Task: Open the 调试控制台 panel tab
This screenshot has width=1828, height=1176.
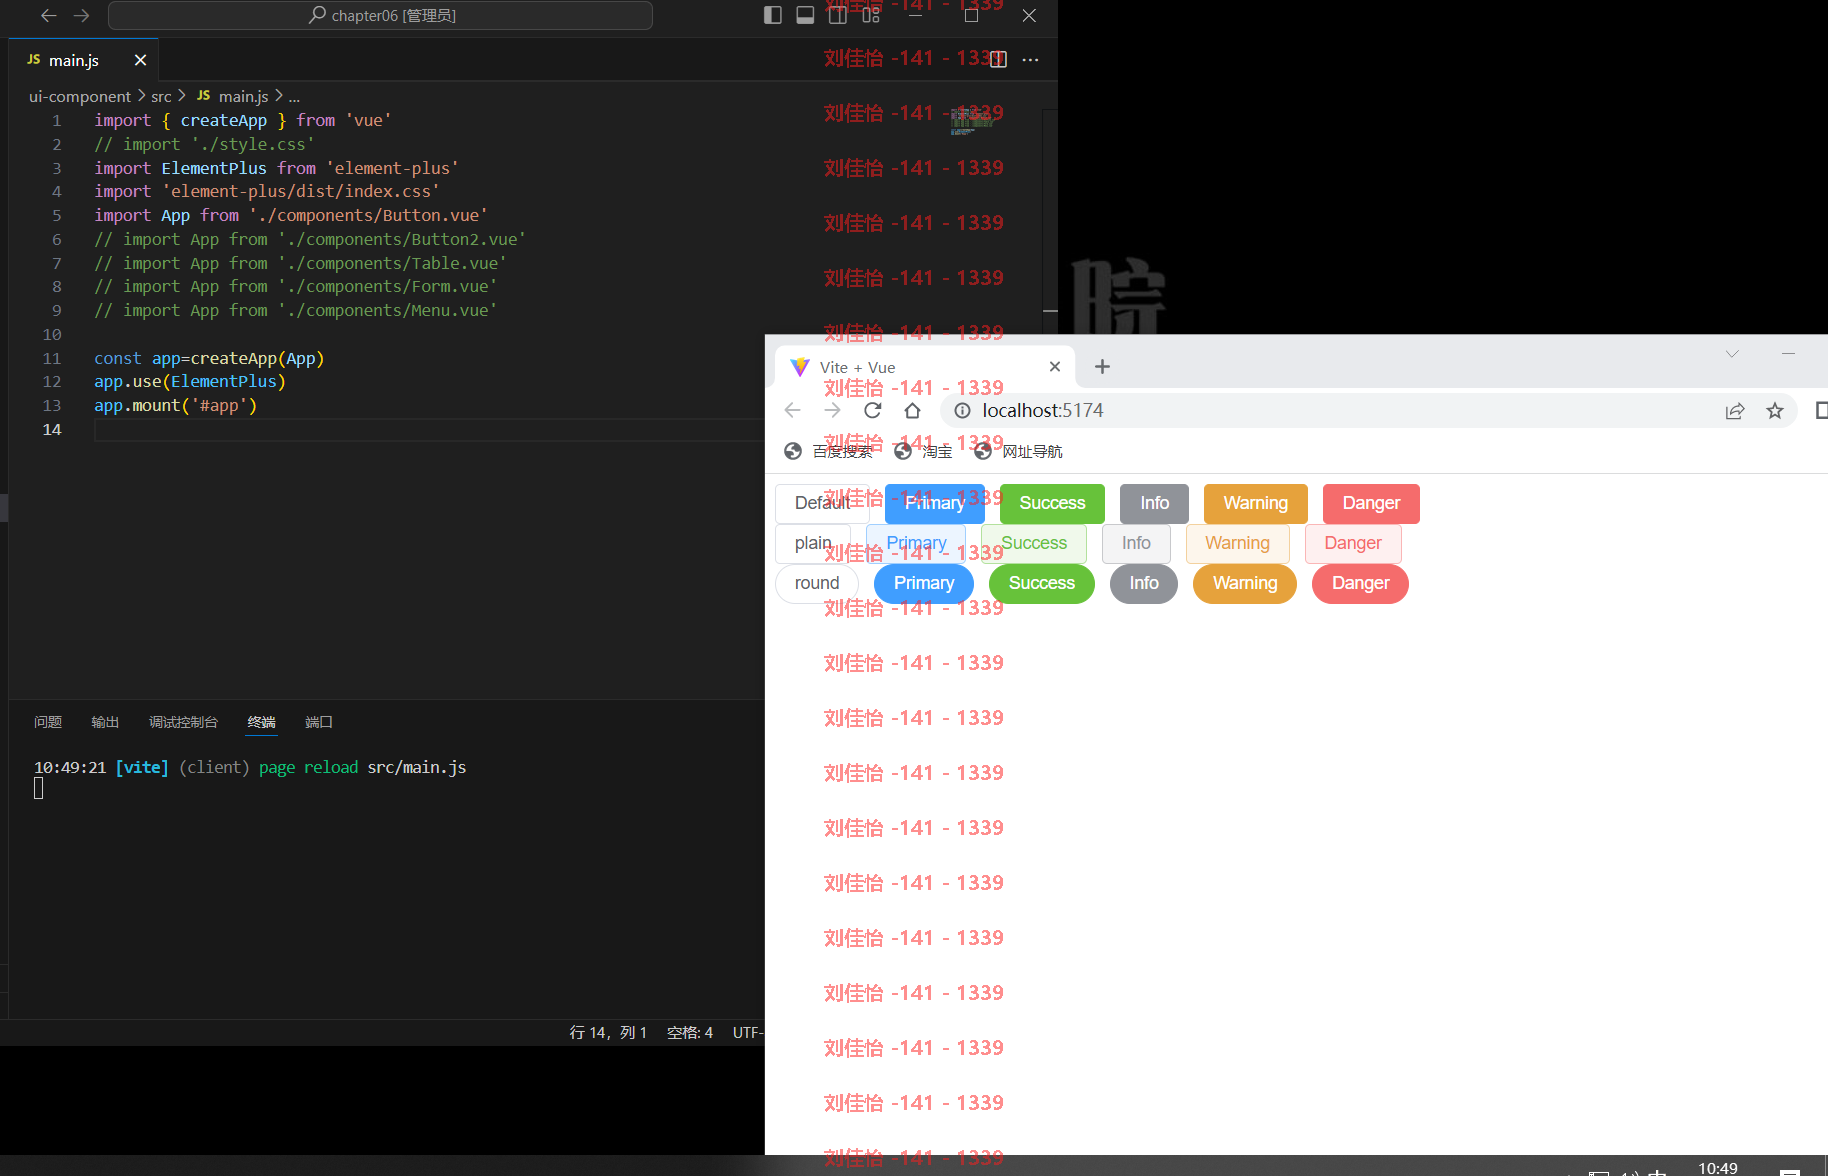Action: 183,722
